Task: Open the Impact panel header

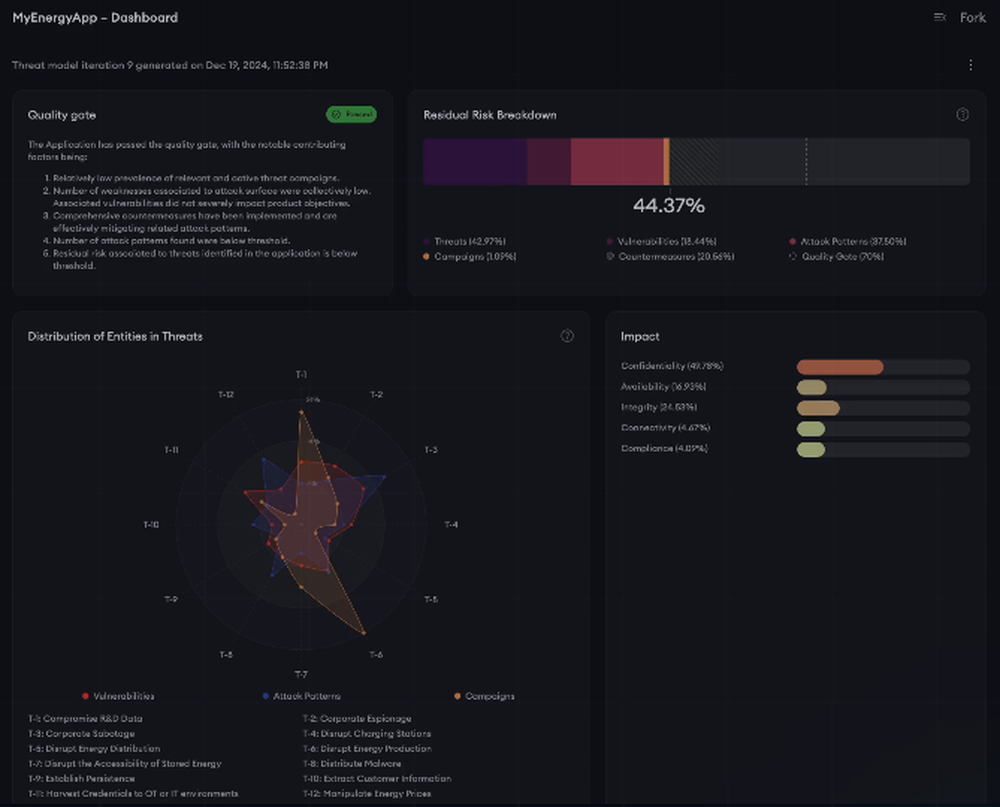Action: click(640, 336)
